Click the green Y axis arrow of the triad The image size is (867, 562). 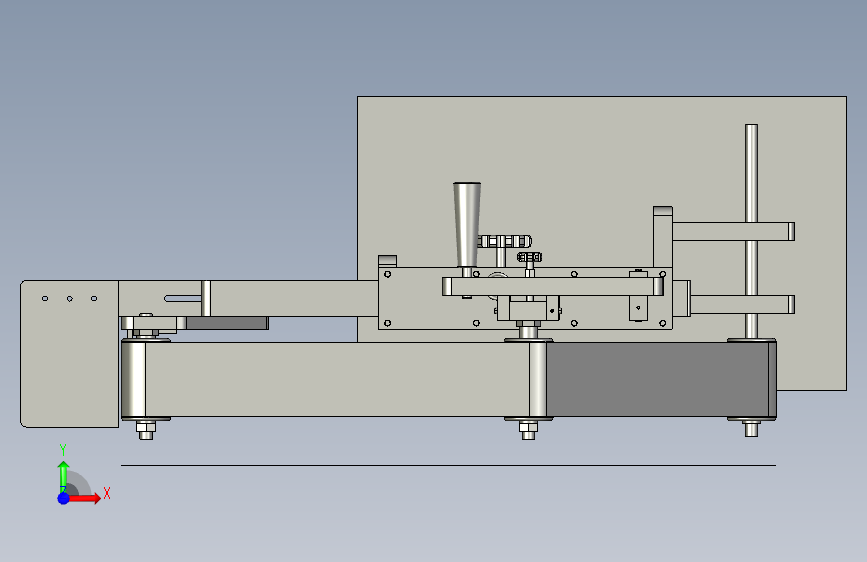64,475
